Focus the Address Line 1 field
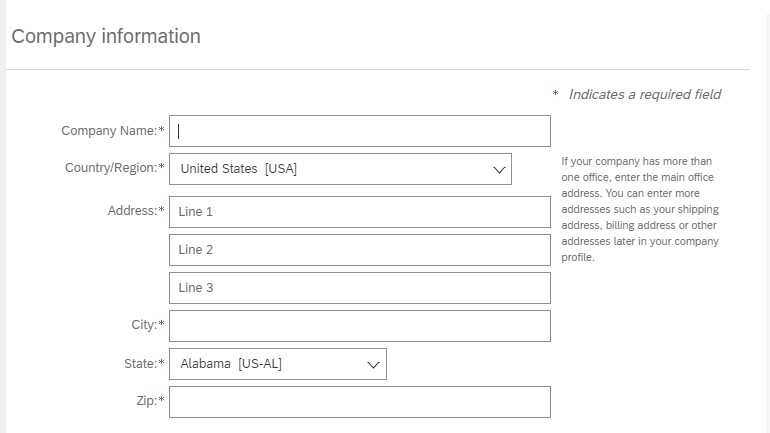The image size is (770, 433). tap(360, 212)
